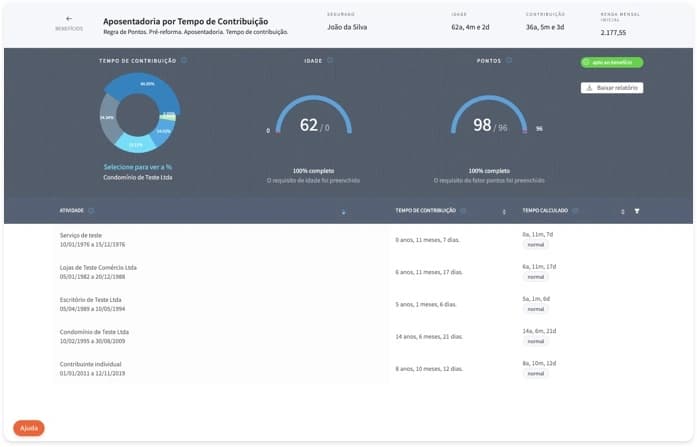Download report with Baixar relatório button
Screen dimensions: 697x447
click(x=612, y=88)
